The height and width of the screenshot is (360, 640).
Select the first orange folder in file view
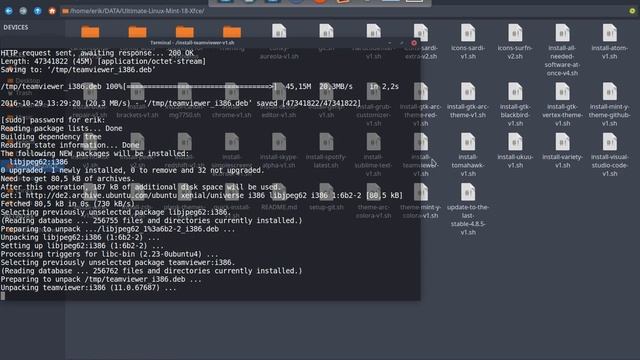(90, 32)
